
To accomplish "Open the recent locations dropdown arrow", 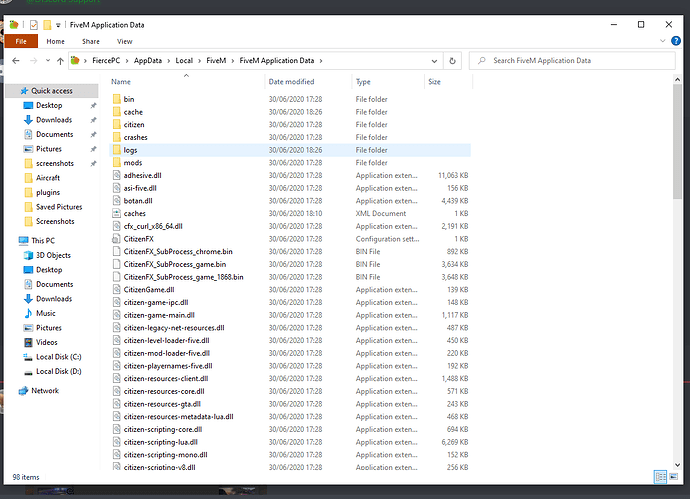I will click(48, 61).
